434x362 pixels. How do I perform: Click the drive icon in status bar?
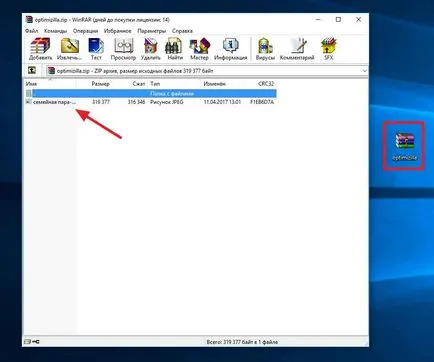pos(27,342)
